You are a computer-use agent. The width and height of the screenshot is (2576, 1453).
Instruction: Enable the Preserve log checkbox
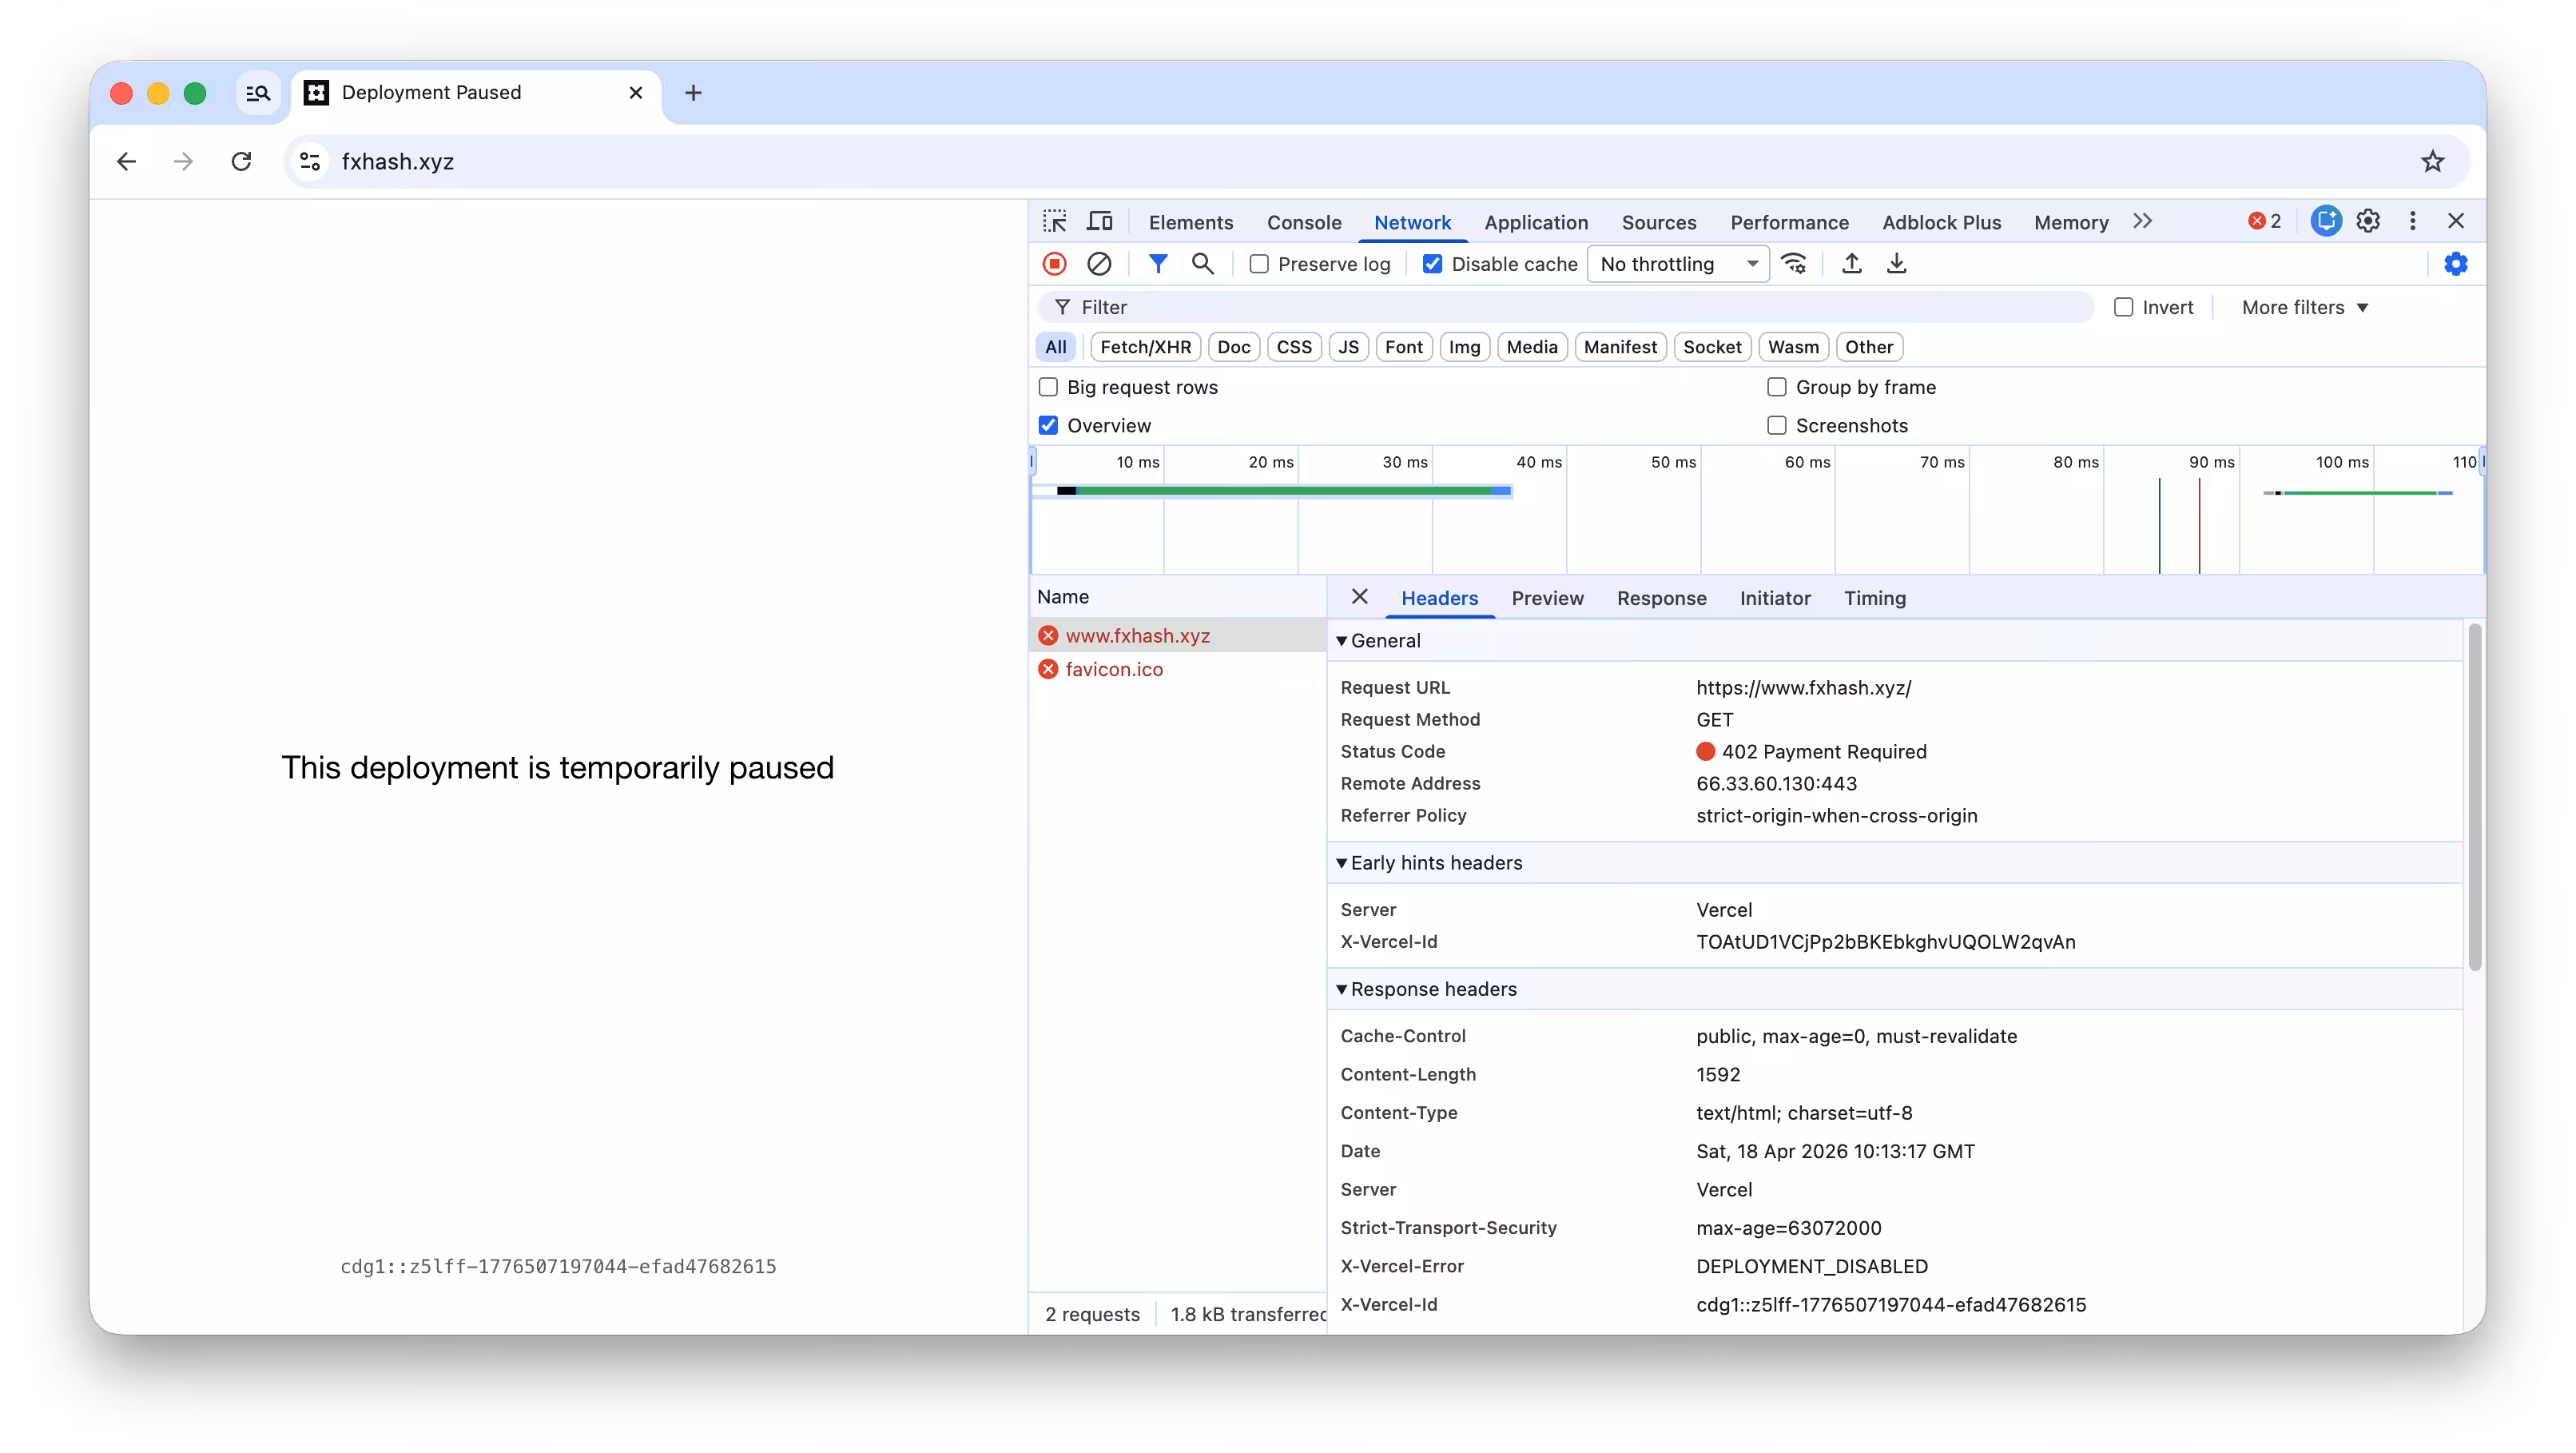1259,264
